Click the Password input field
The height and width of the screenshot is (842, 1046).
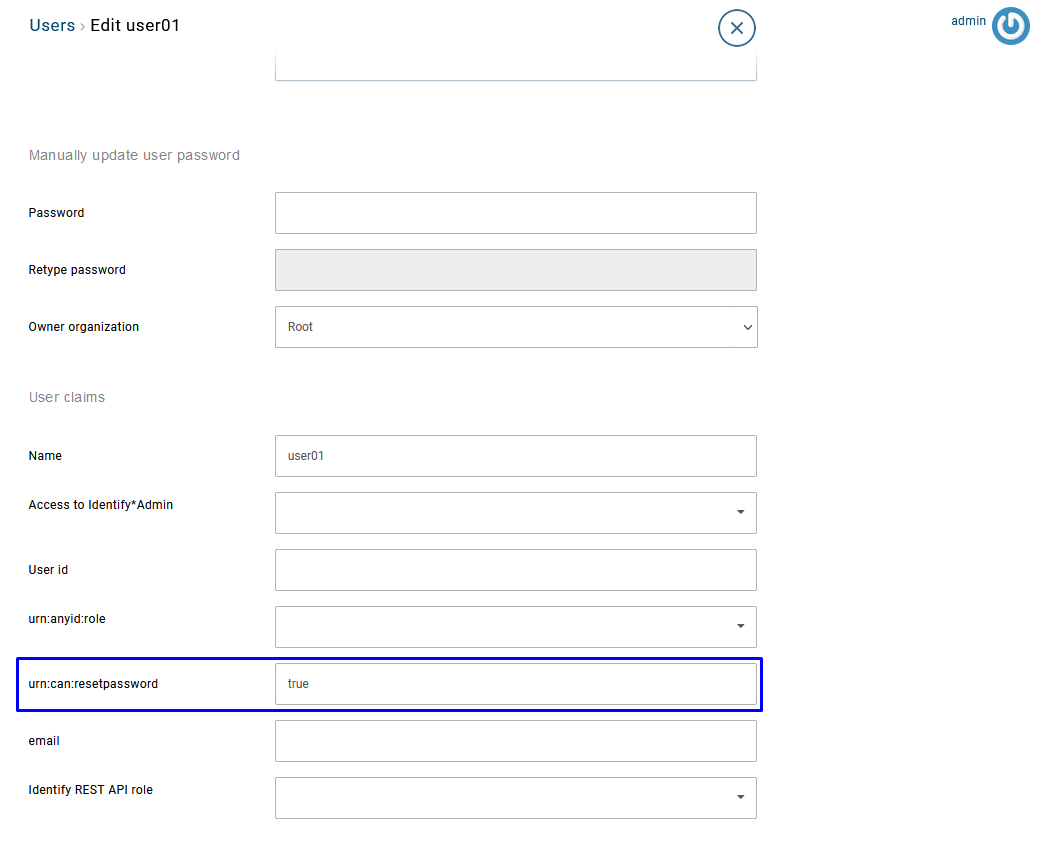[515, 213]
